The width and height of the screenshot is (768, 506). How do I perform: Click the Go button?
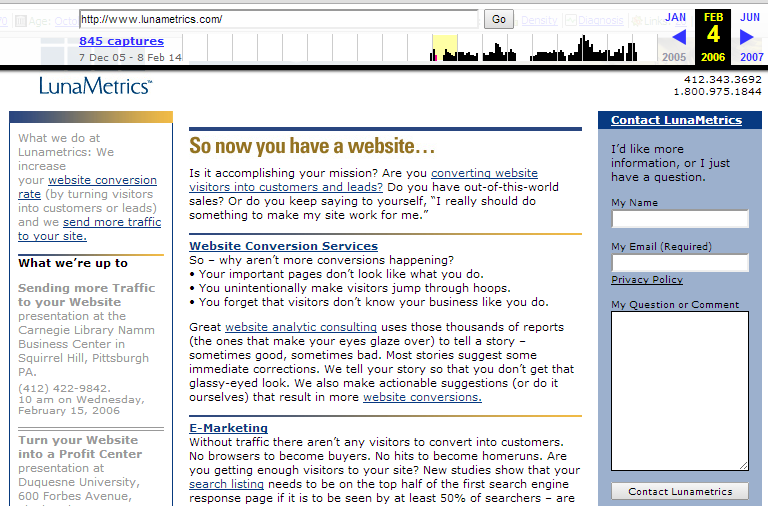coord(499,19)
